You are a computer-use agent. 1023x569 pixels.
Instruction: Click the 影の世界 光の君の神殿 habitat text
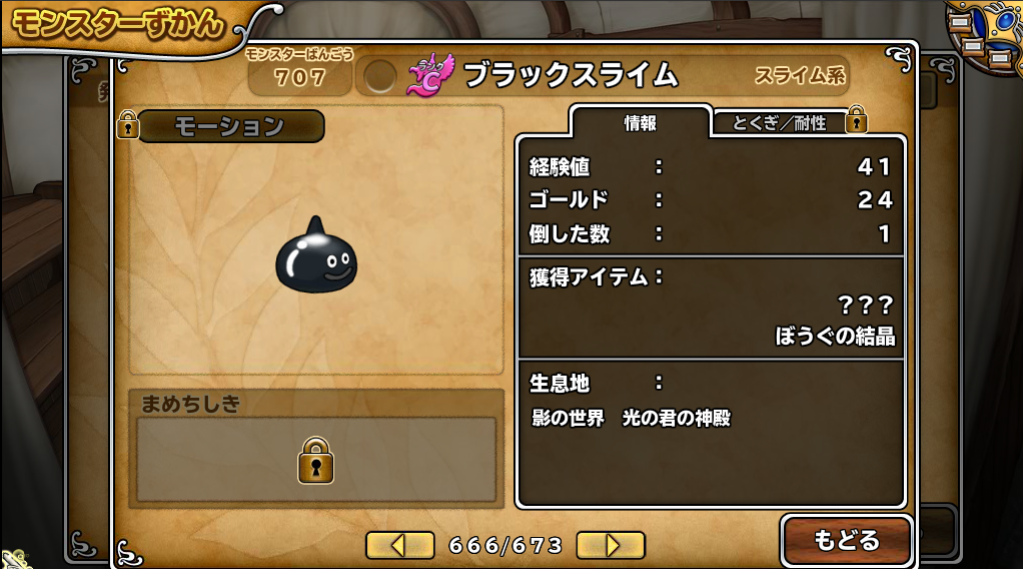(631, 418)
